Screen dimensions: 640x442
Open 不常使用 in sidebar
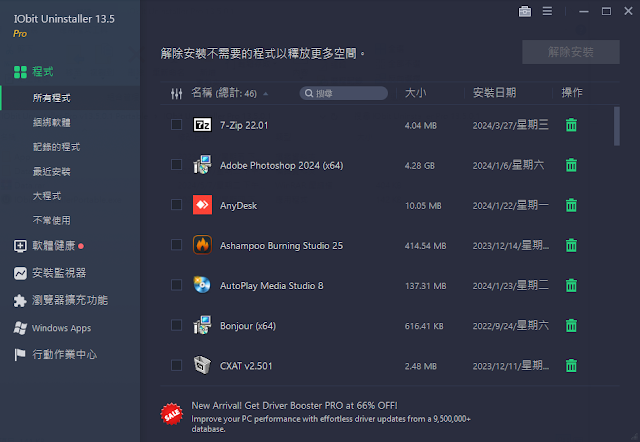click(x=51, y=220)
